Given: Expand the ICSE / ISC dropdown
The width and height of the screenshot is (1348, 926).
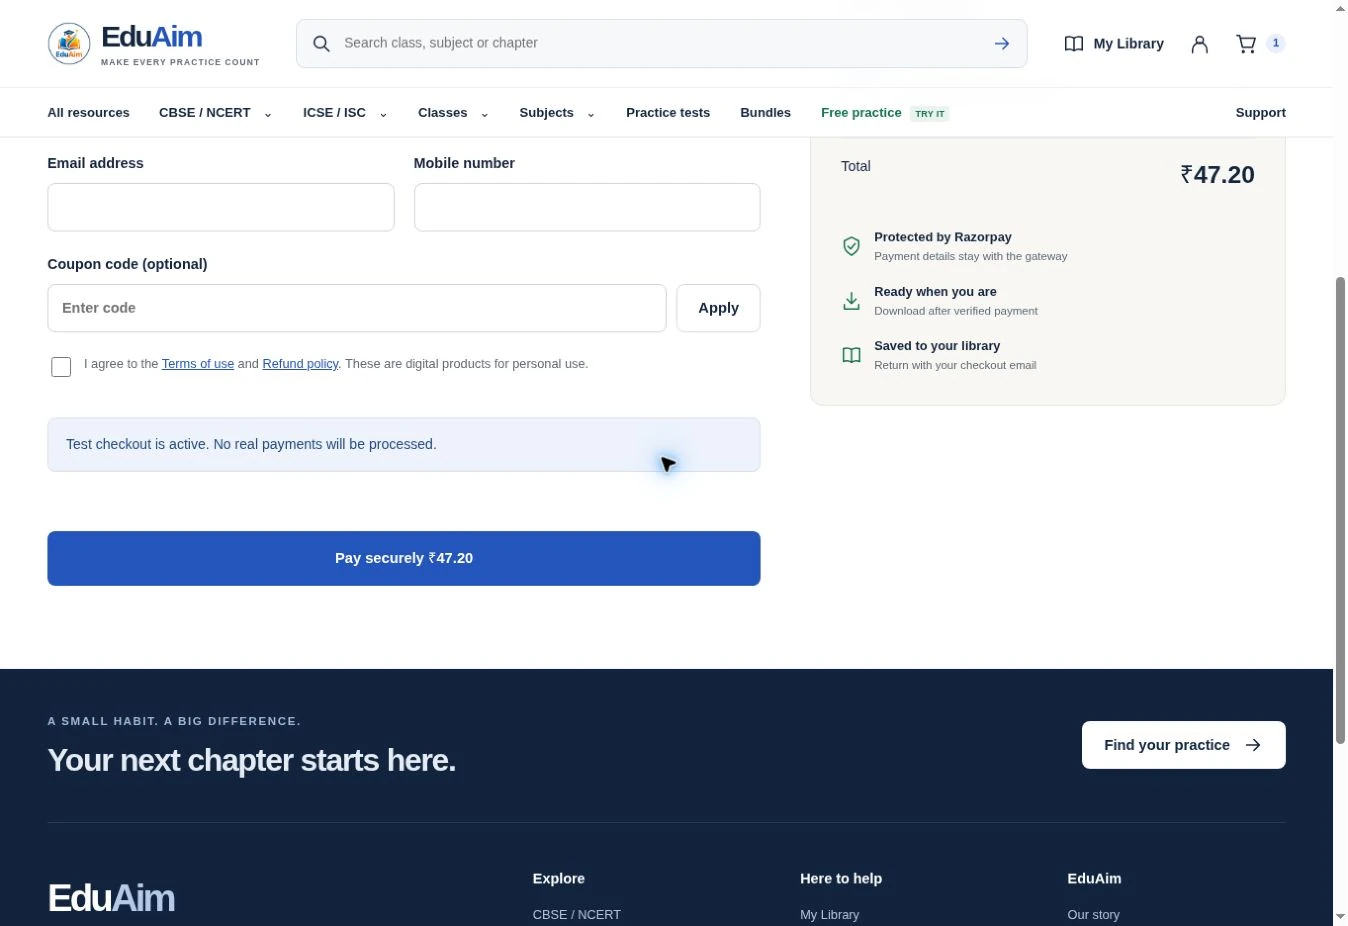Looking at the screenshot, I should (x=345, y=113).
